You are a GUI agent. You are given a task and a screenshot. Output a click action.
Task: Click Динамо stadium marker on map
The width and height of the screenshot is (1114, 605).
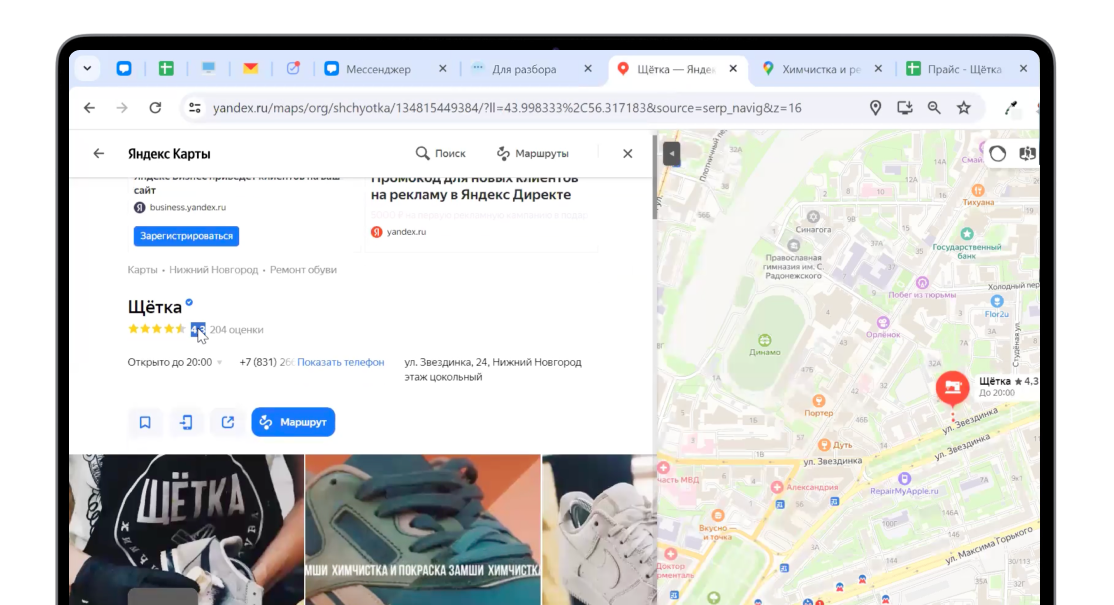coord(764,340)
